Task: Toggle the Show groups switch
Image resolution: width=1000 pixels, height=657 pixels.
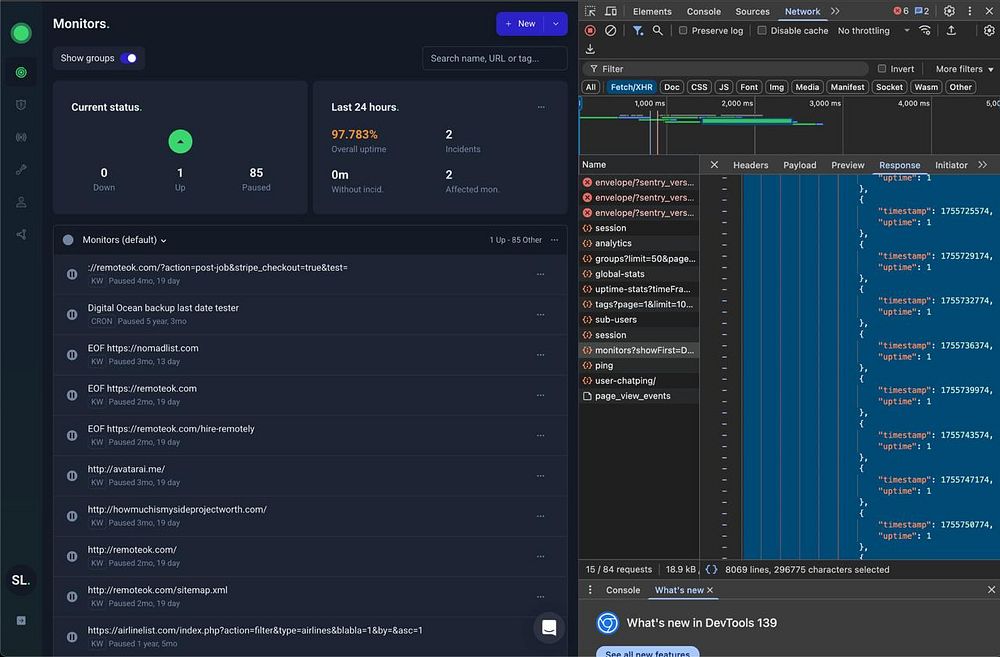Action: 129,58
